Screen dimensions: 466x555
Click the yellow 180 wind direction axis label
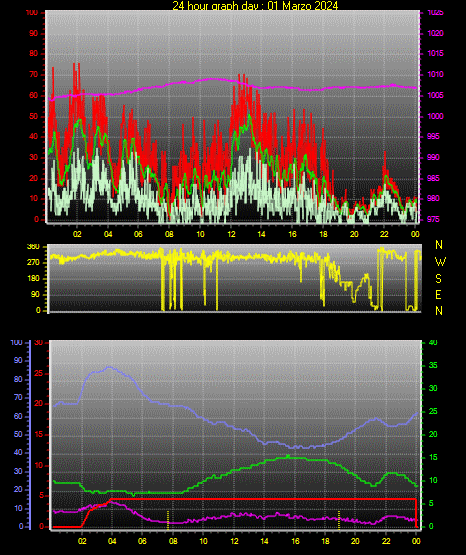pyautogui.click(x=33, y=279)
